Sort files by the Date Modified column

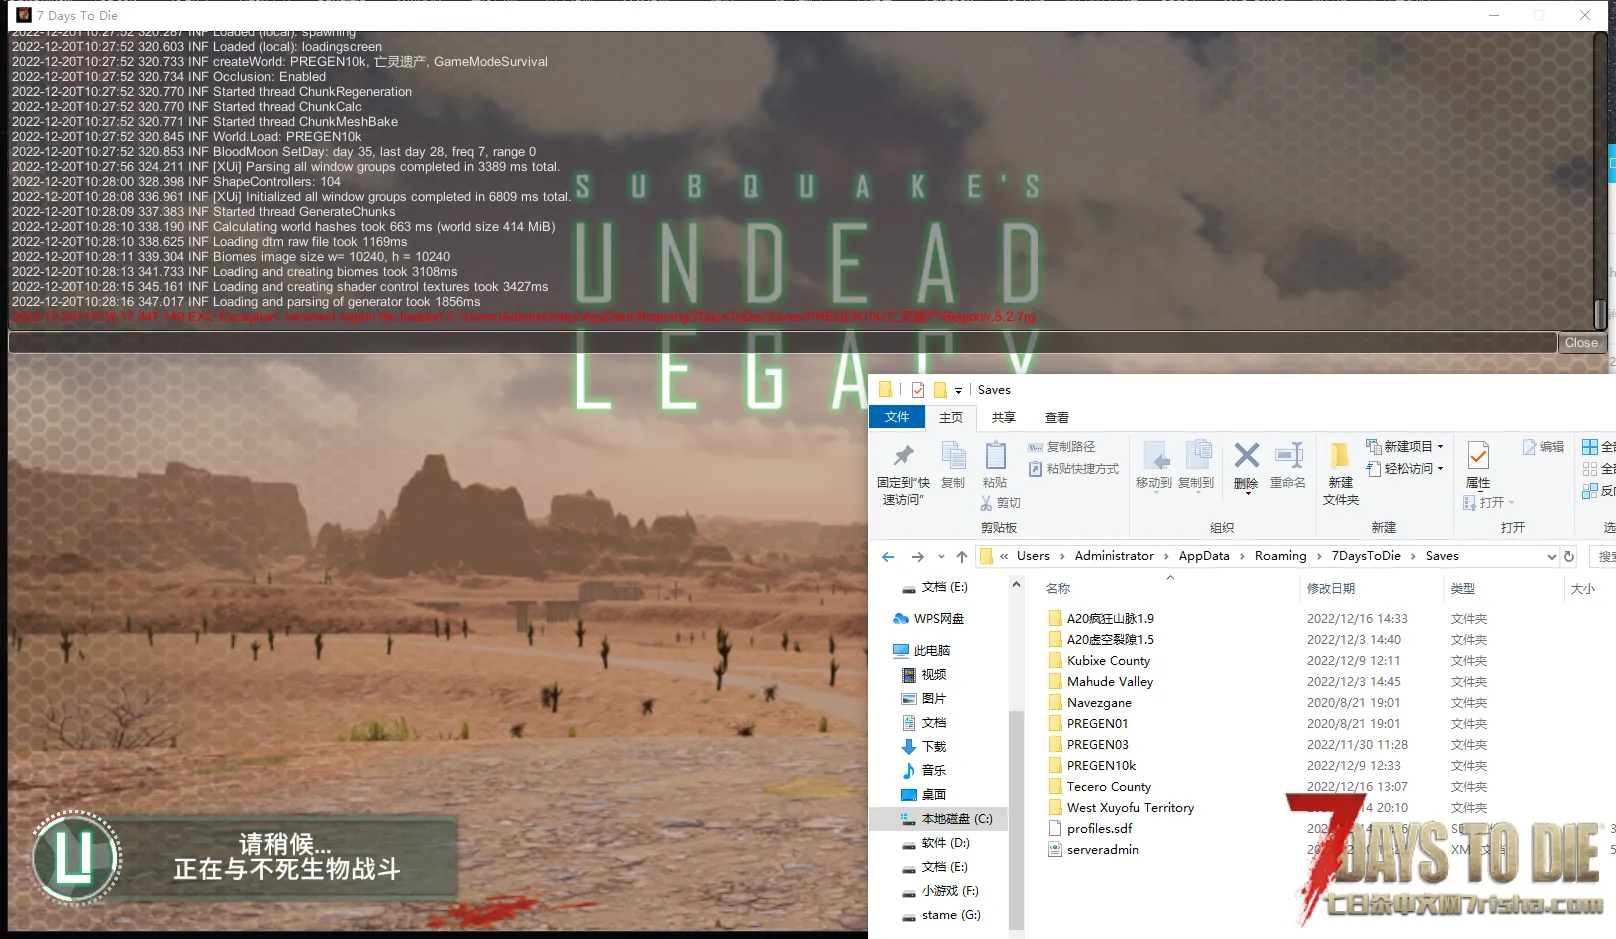[x=1331, y=589]
